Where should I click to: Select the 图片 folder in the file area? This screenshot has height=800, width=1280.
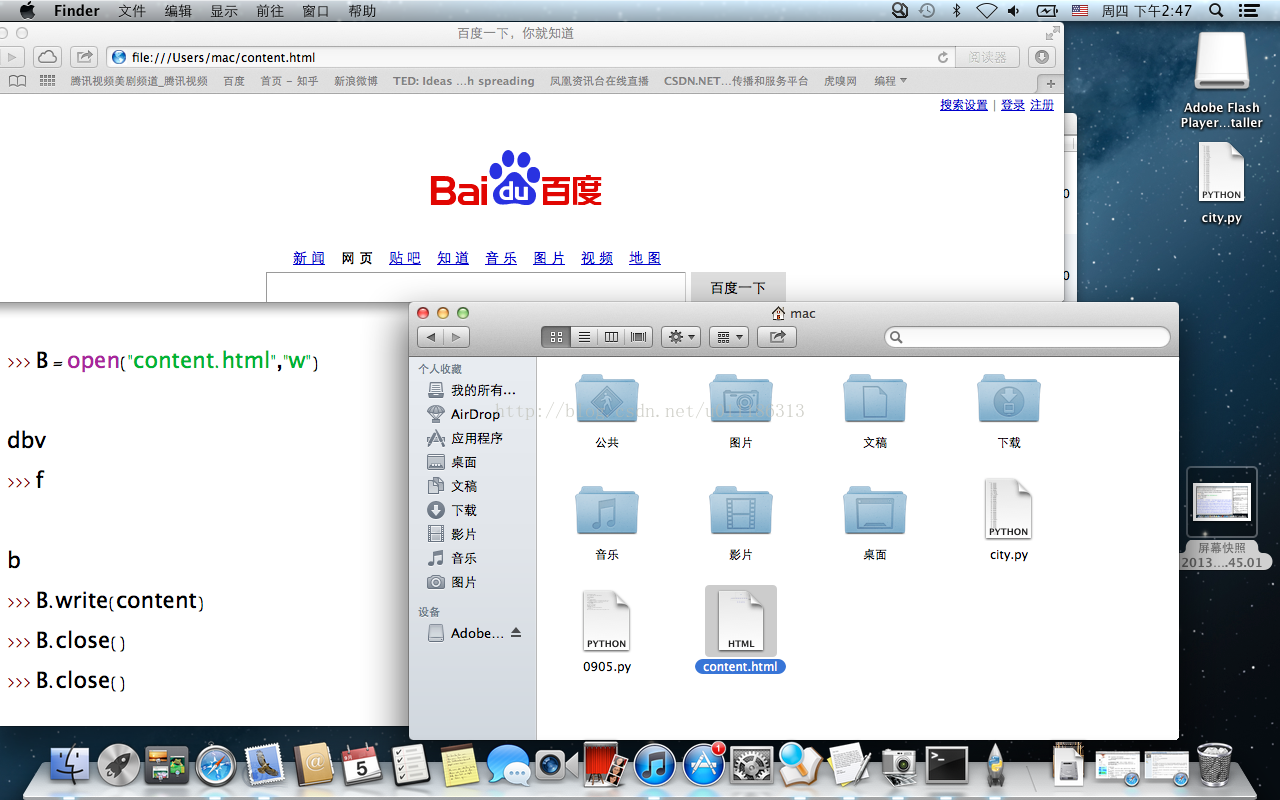click(741, 400)
